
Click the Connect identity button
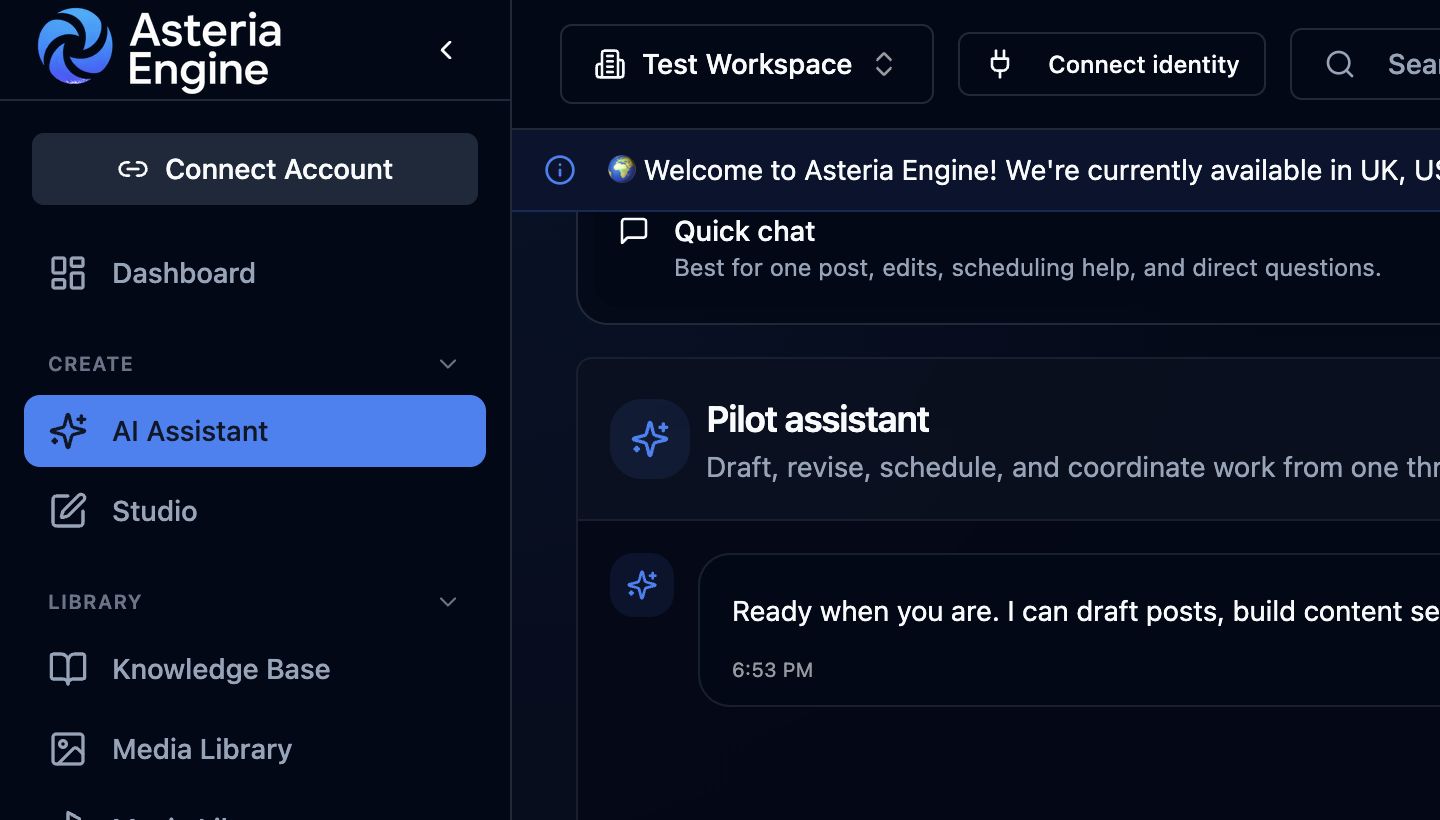[x=1112, y=64]
